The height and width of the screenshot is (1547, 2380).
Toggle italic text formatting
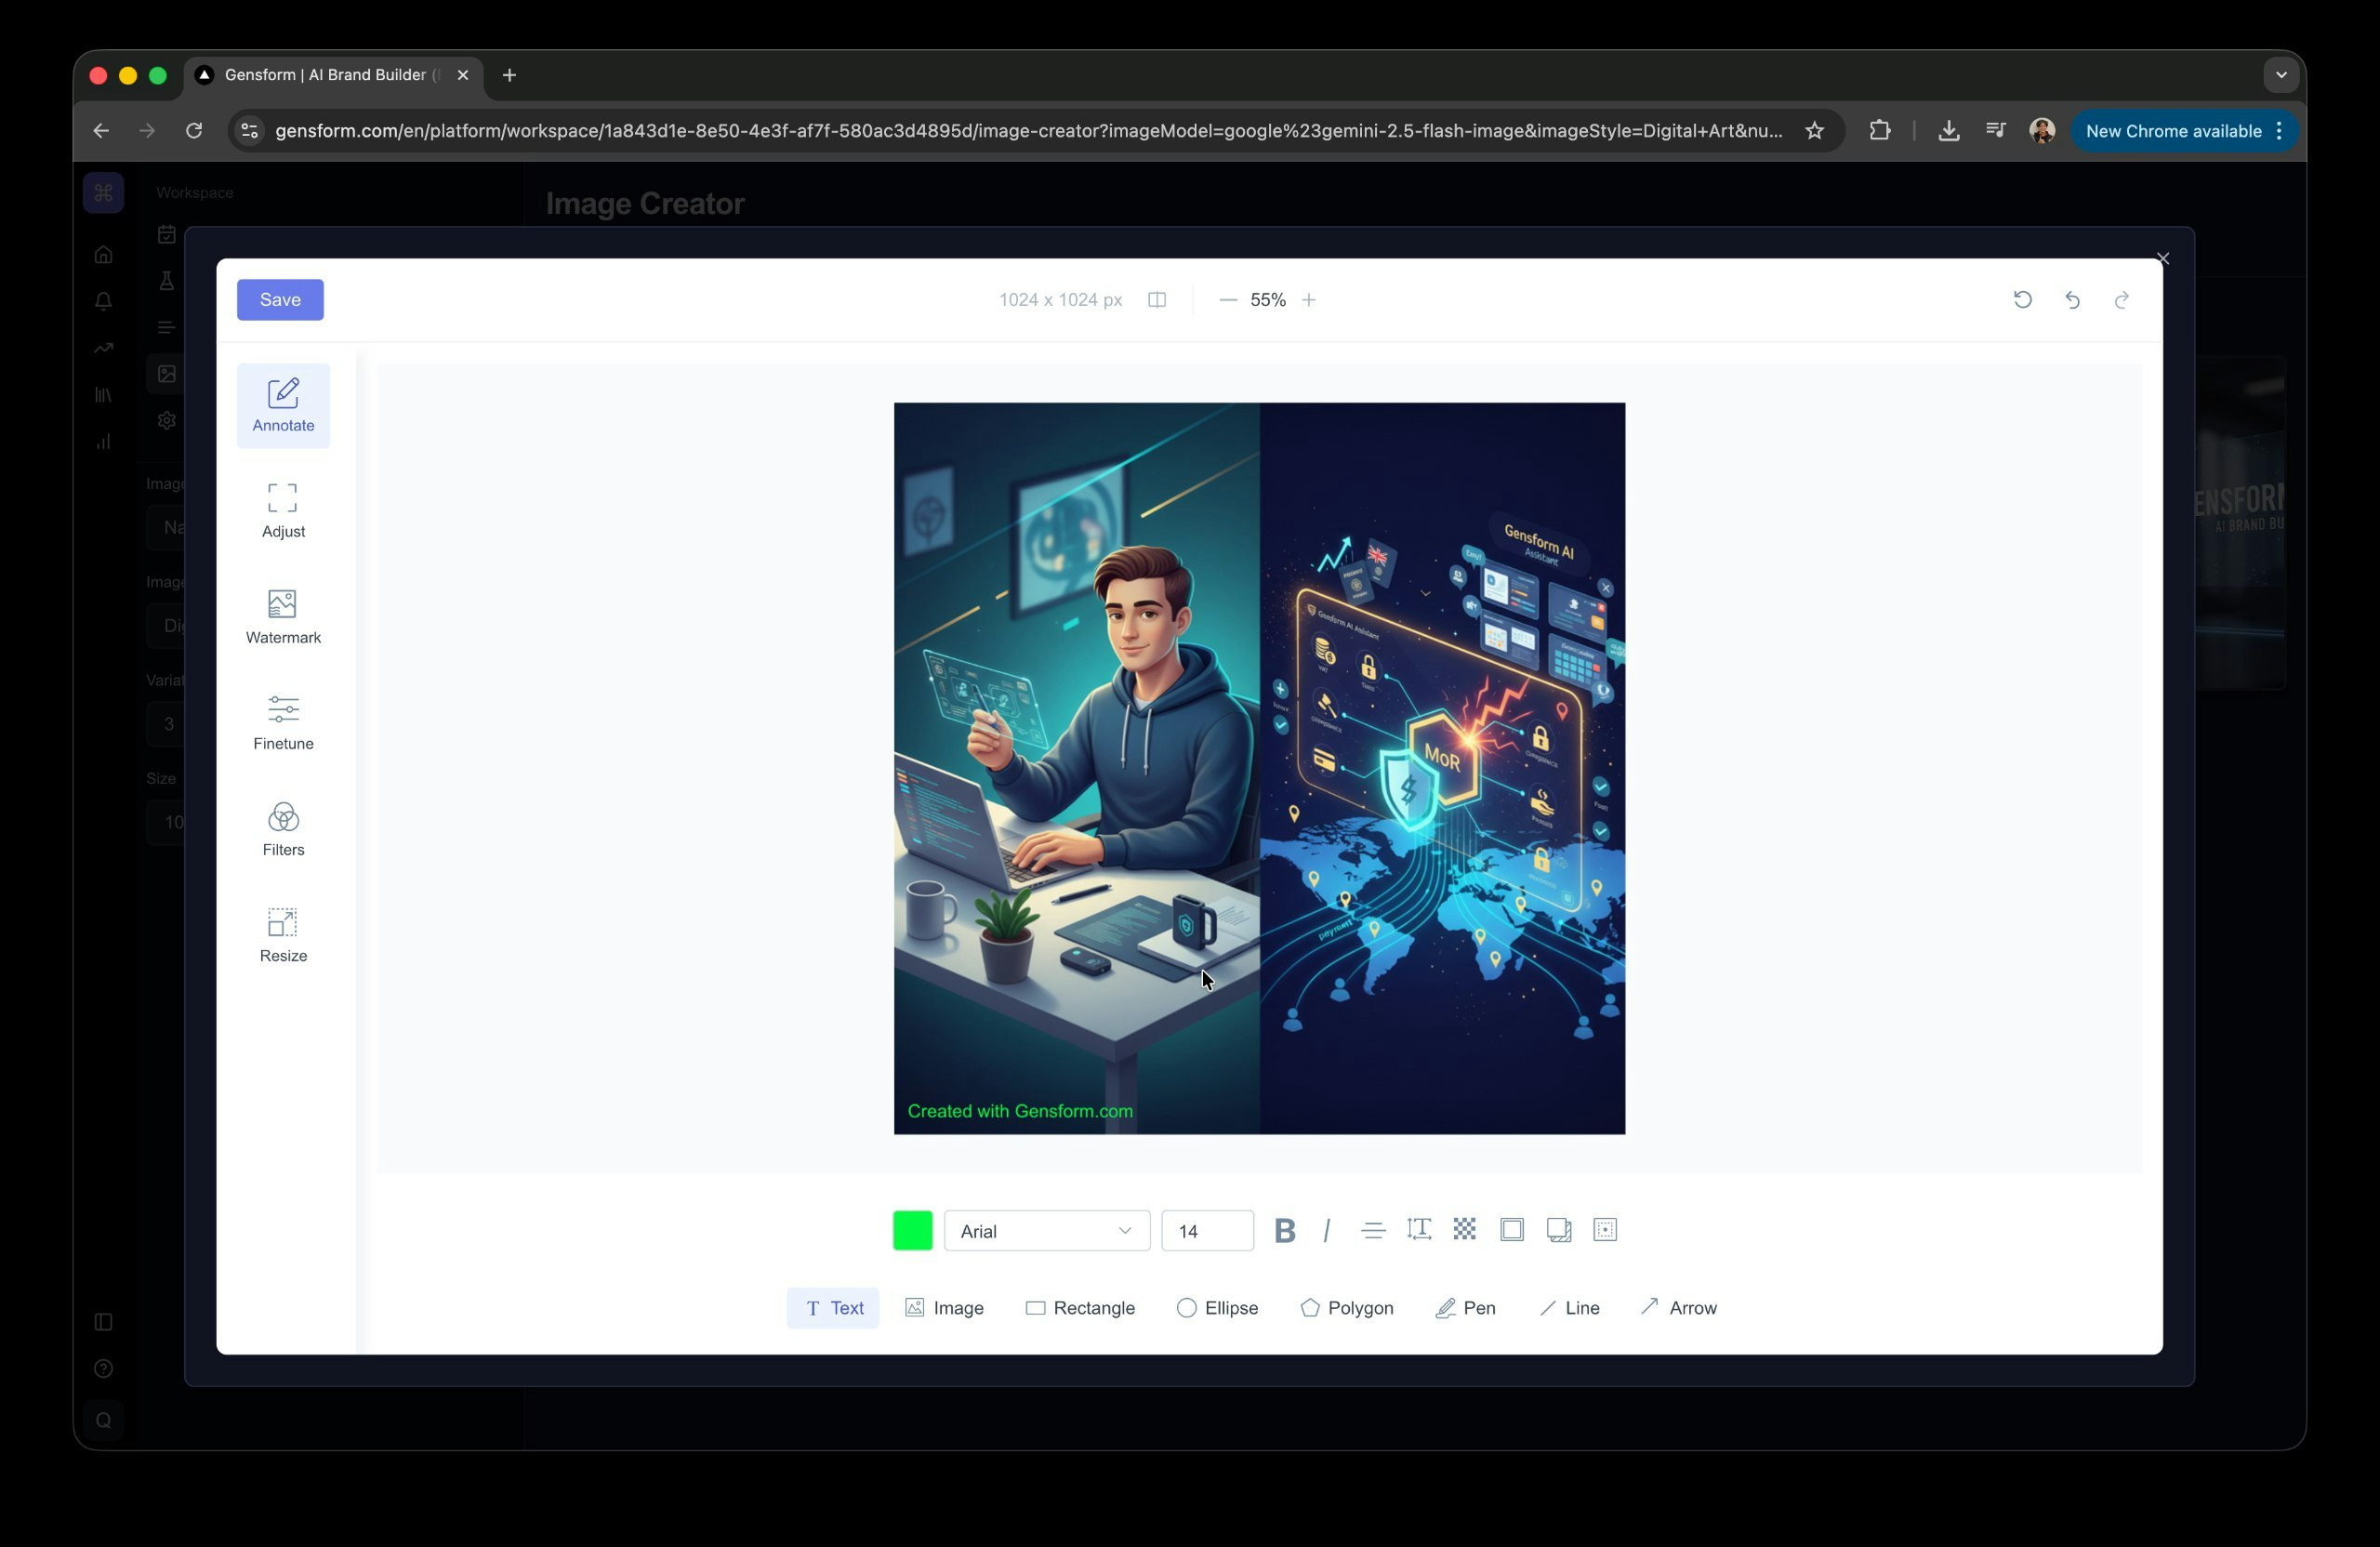pos(1326,1230)
